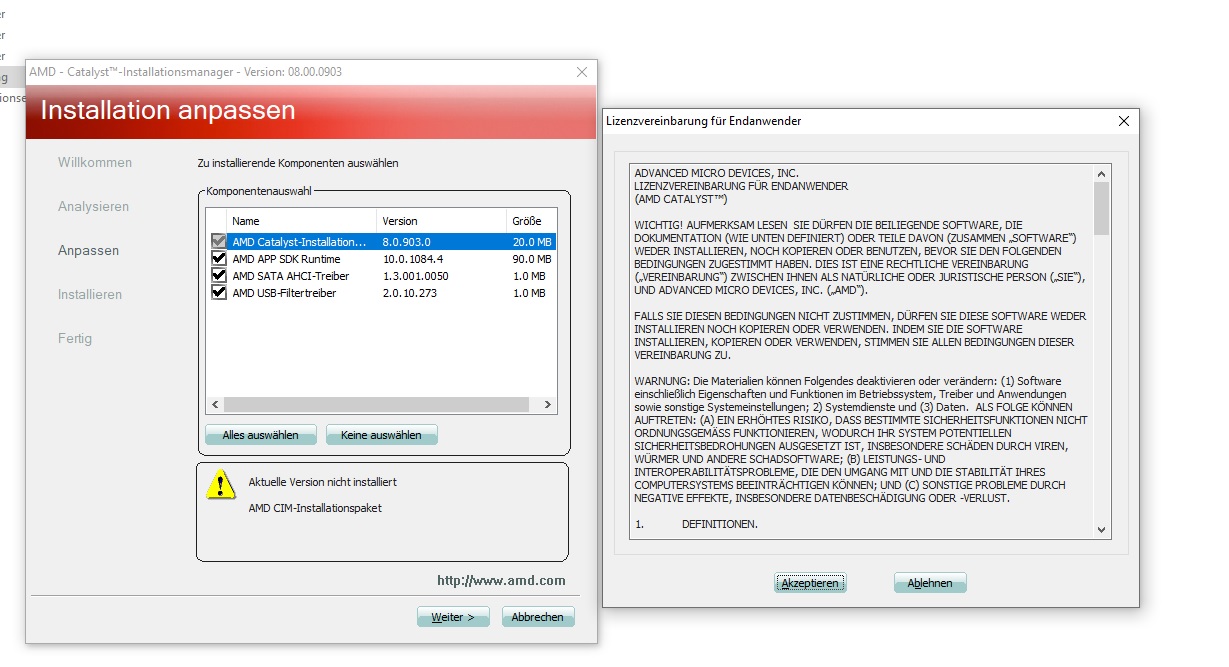This screenshot has height=667, width=1229.
Task: Select the Installieren step
Action: click(x=90, y=294)
